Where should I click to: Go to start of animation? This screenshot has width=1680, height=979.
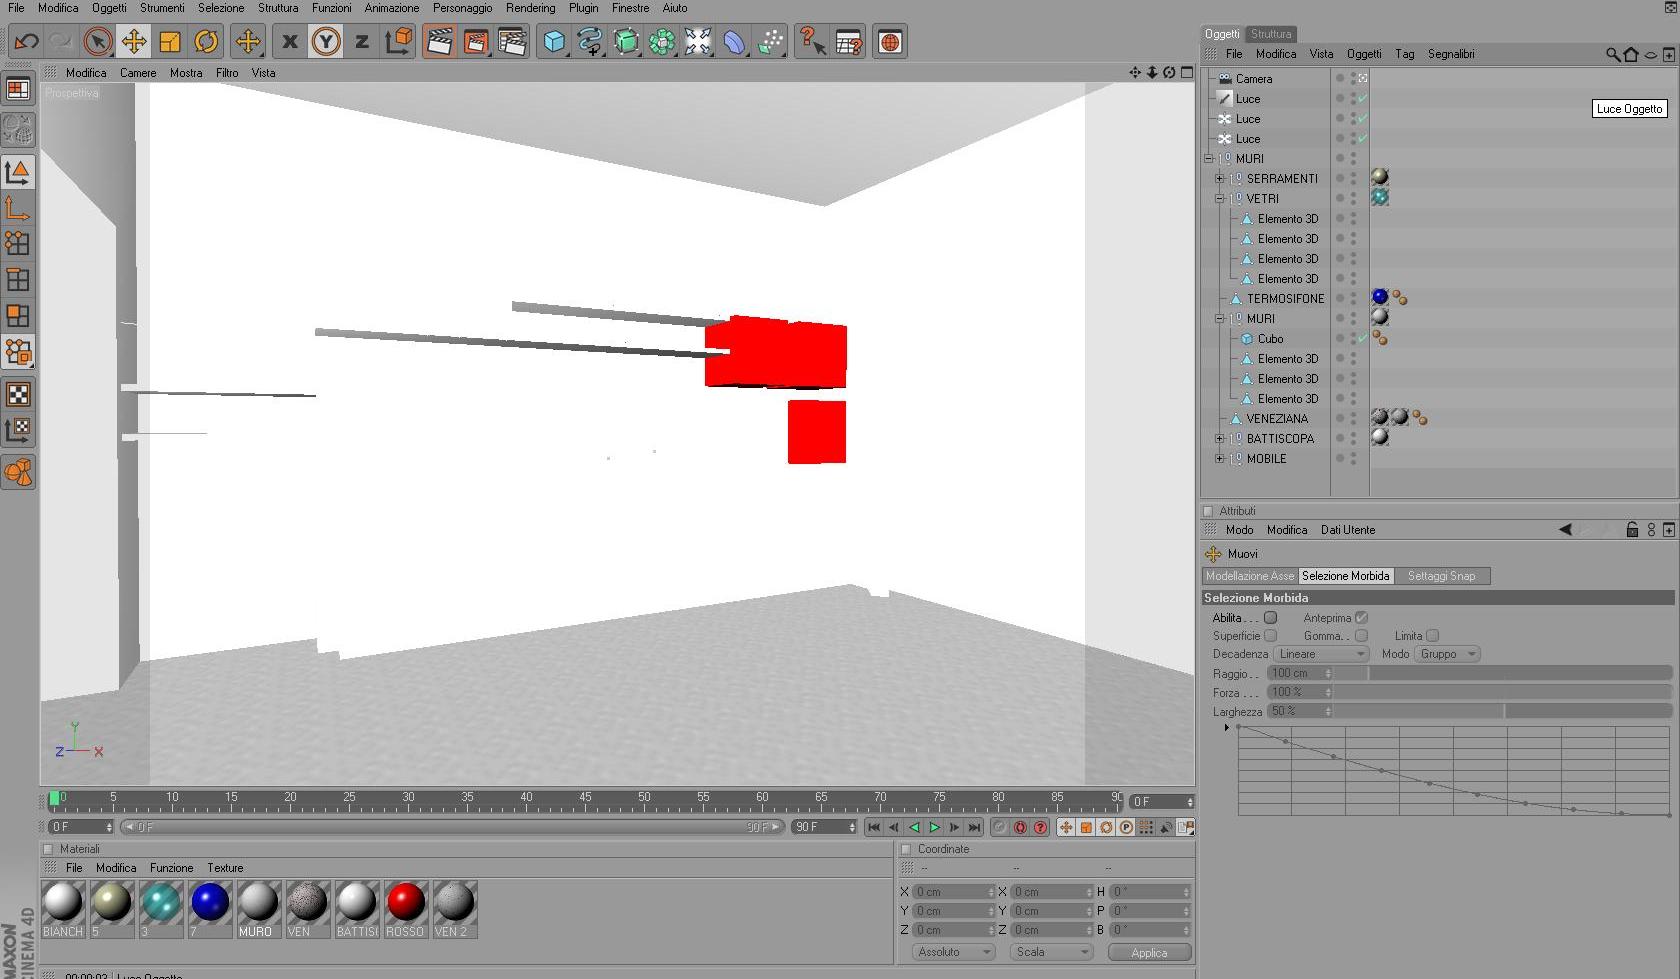[x=873, y=827]
